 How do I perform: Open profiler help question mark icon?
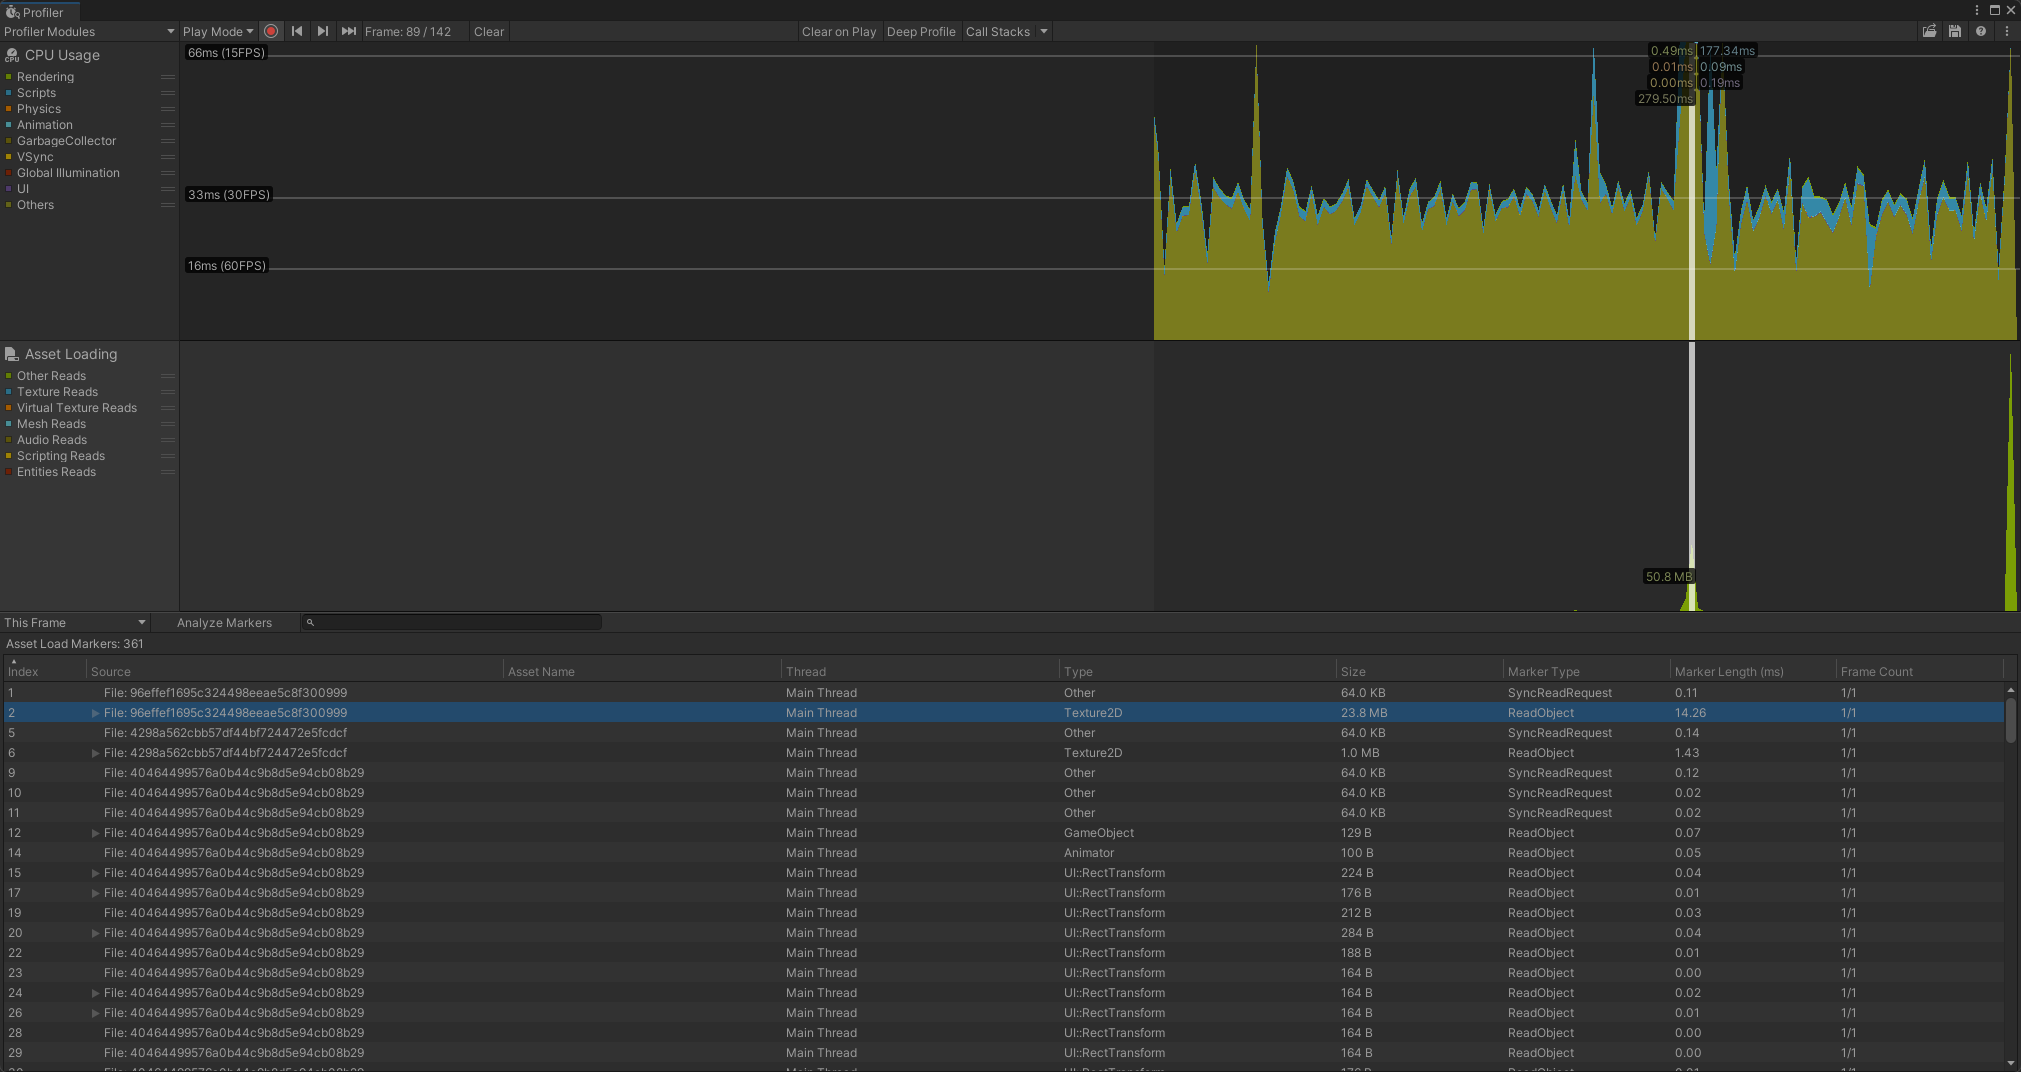(x=1981, y=32)
